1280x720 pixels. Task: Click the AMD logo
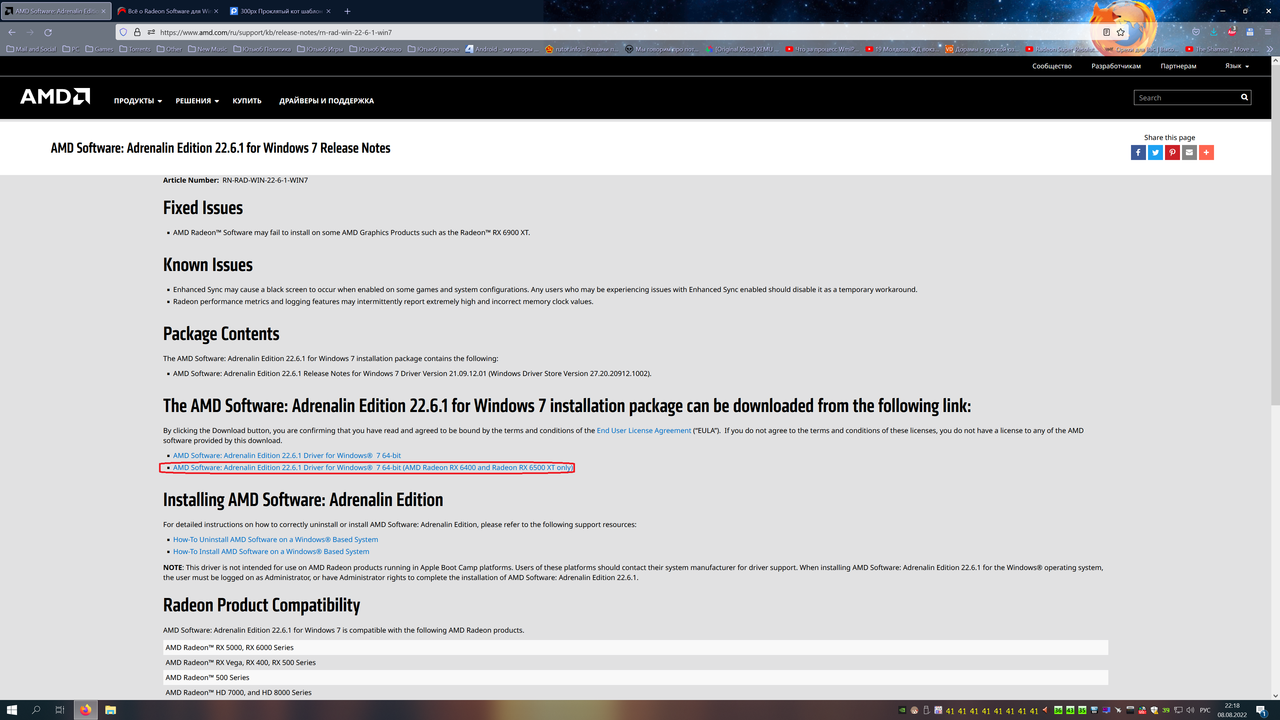coord(55,97)
